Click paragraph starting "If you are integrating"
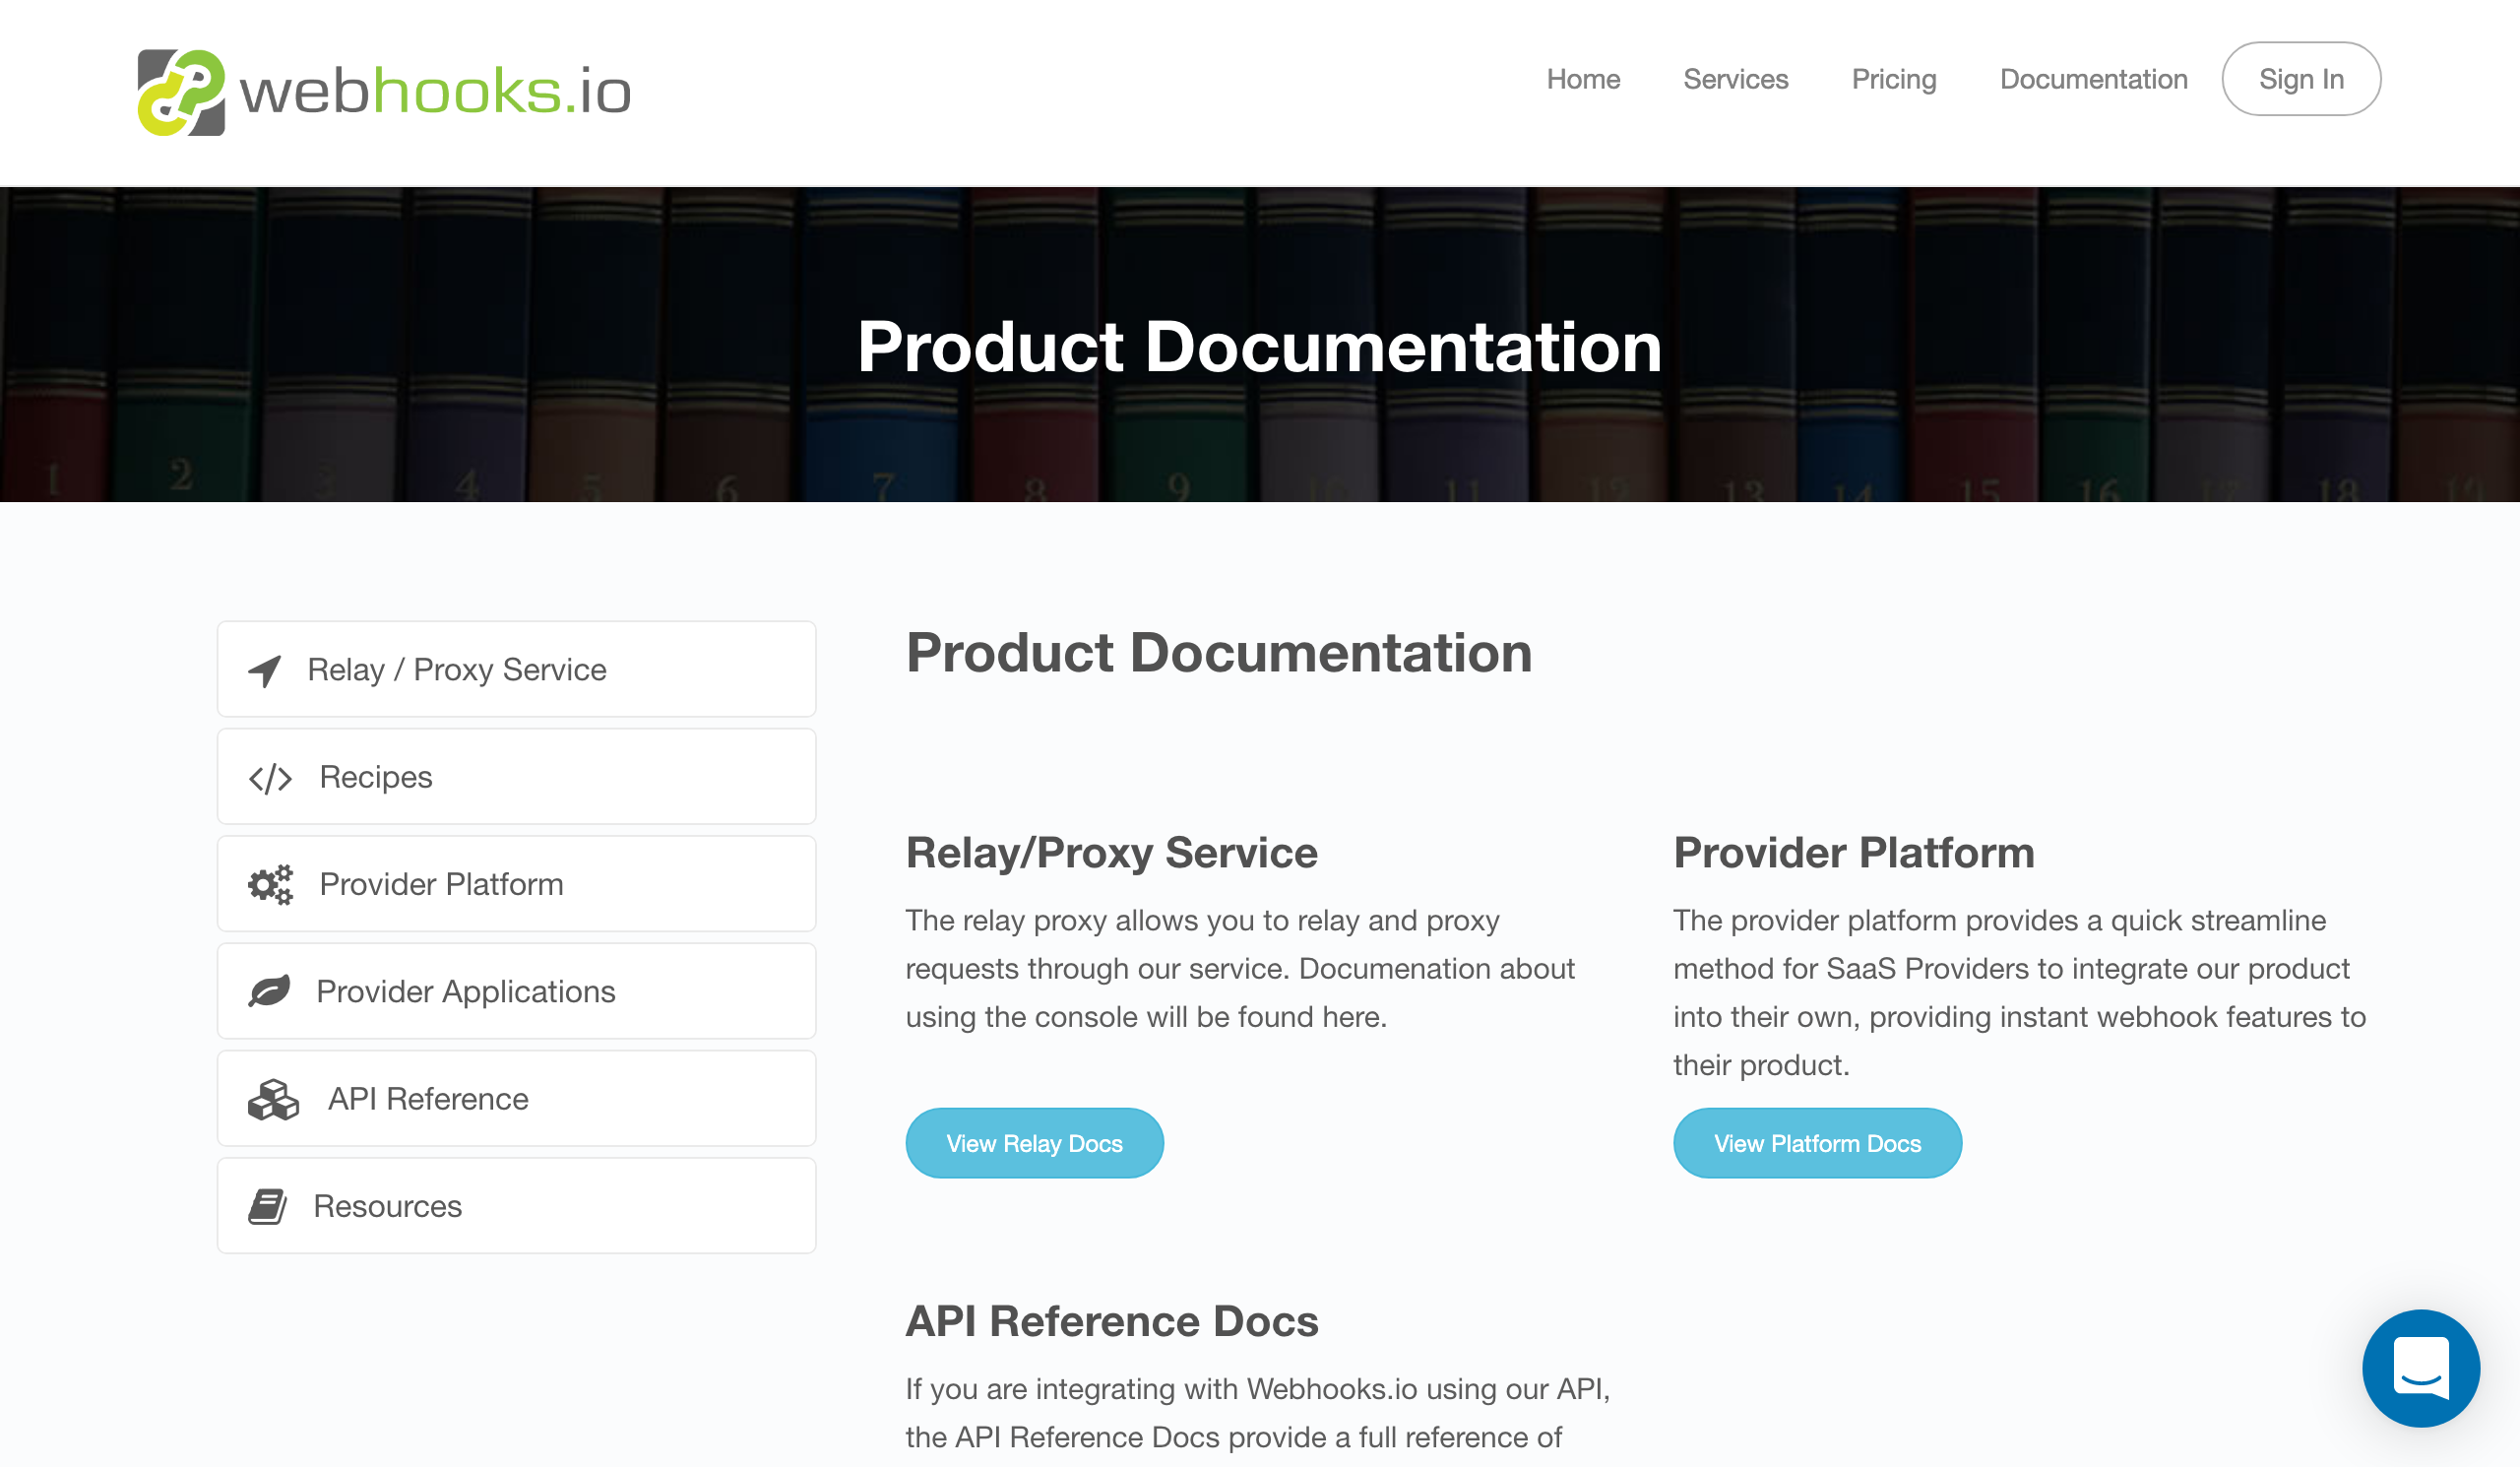2520x1467 pixels. pyautogui.click(x=1257, y=1413)
